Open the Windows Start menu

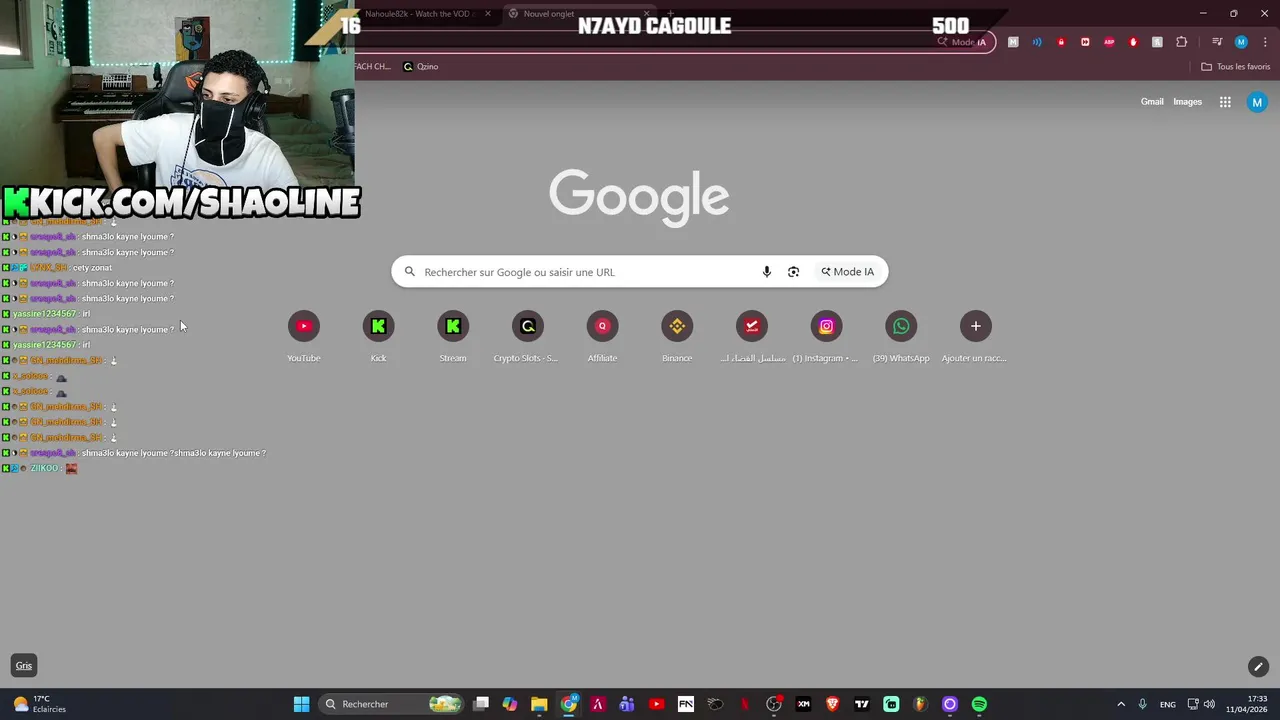click(301, 704)
